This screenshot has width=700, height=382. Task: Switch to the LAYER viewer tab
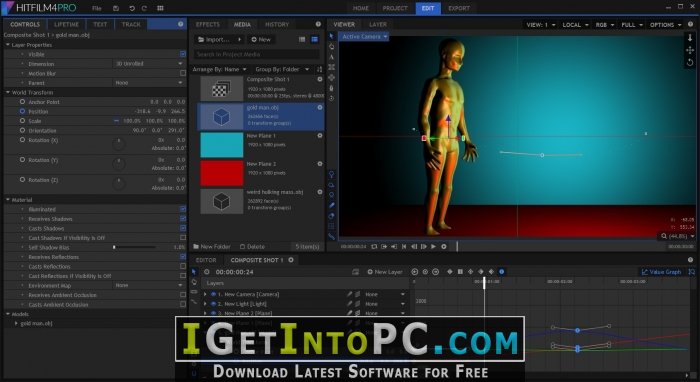coord(378,24)
